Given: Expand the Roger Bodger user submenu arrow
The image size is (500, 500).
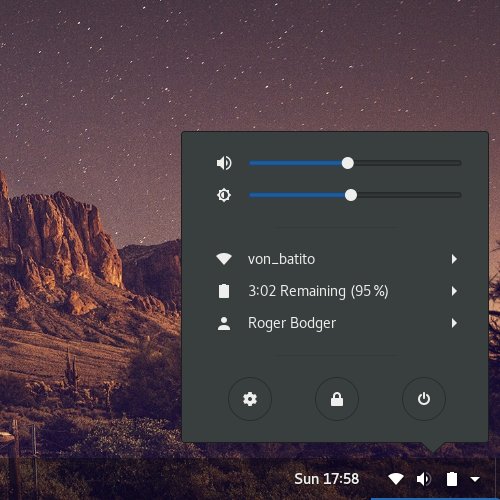Looking at the screenshot, I should click(x=454, y=323).
